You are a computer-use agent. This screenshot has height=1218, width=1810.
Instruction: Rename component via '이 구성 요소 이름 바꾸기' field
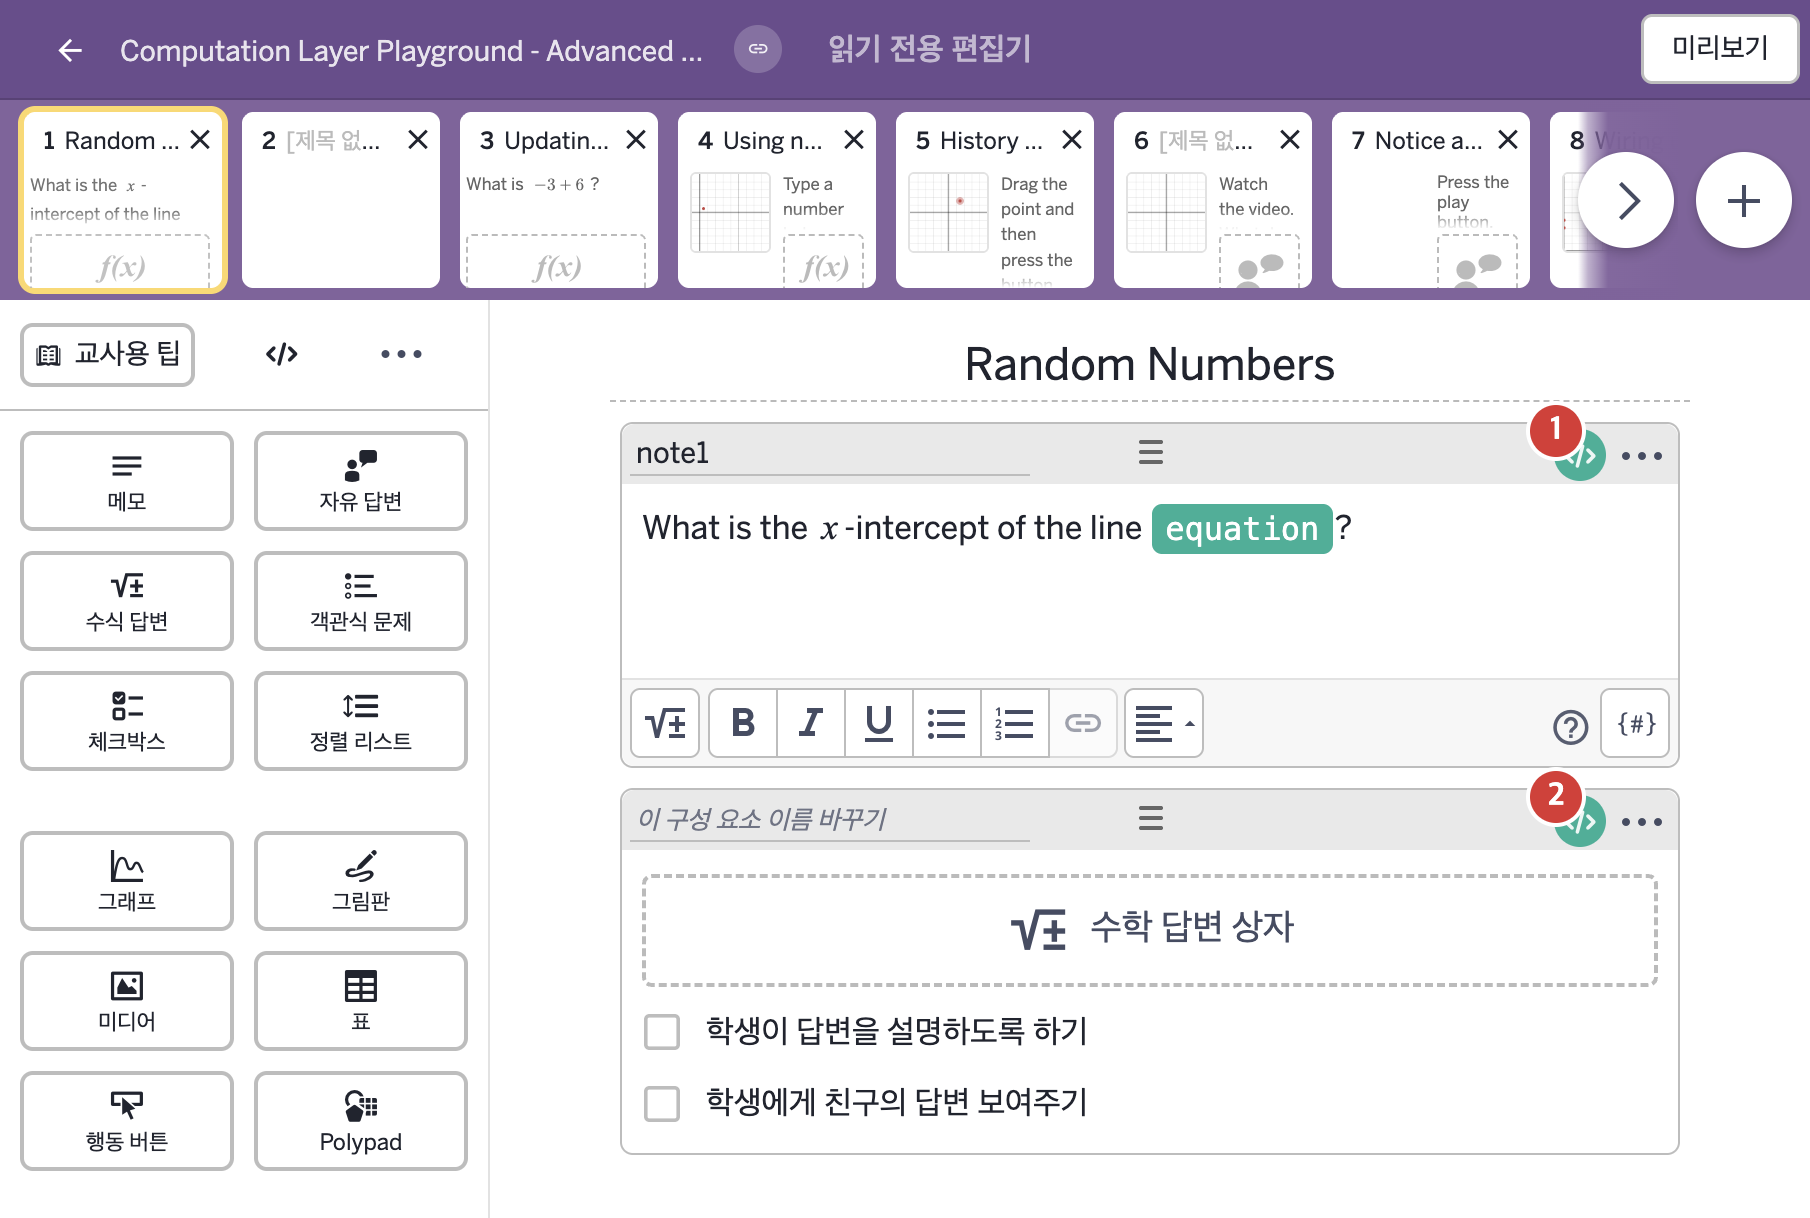click(x=830, y=819)
